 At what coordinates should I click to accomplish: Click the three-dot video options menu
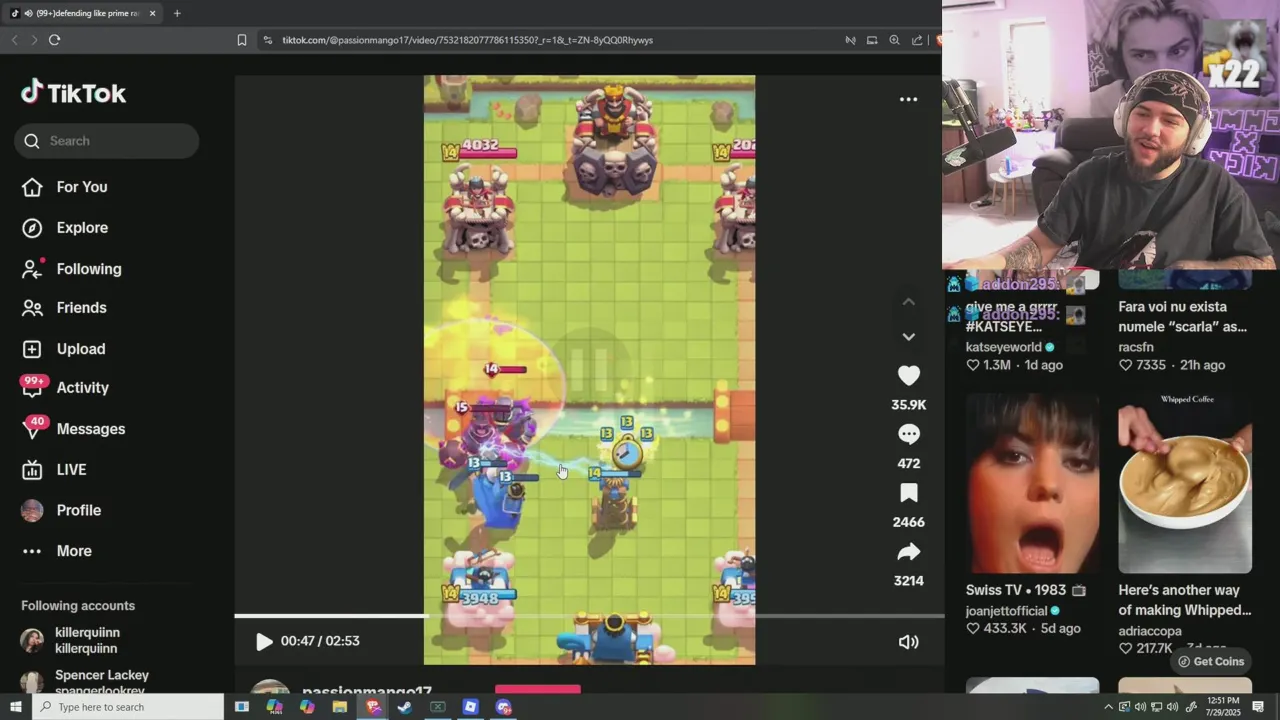[908, 99]
